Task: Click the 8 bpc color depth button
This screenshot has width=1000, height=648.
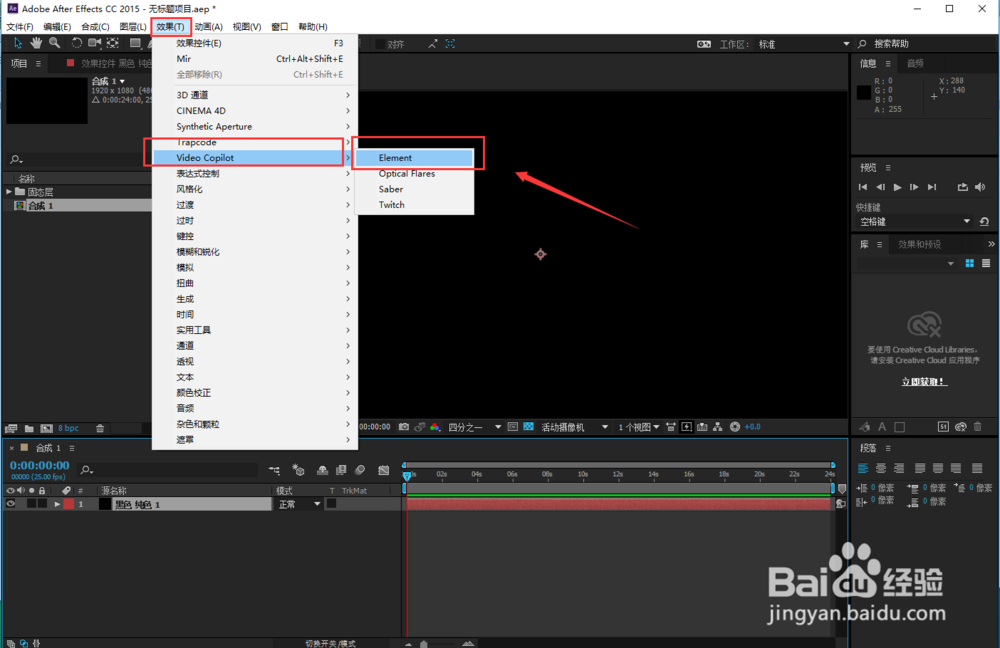Action: point(68,428)
